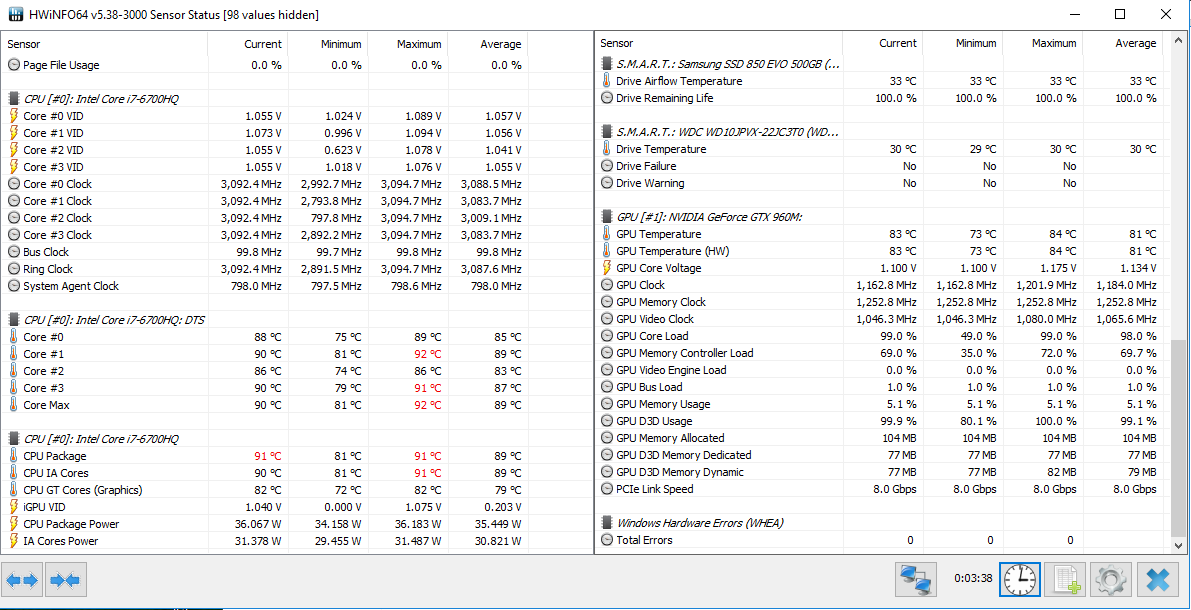Screen dimensions: 1191x610
Task: Click the Page File Usage gauge icon
Action: tap(14, 65)
